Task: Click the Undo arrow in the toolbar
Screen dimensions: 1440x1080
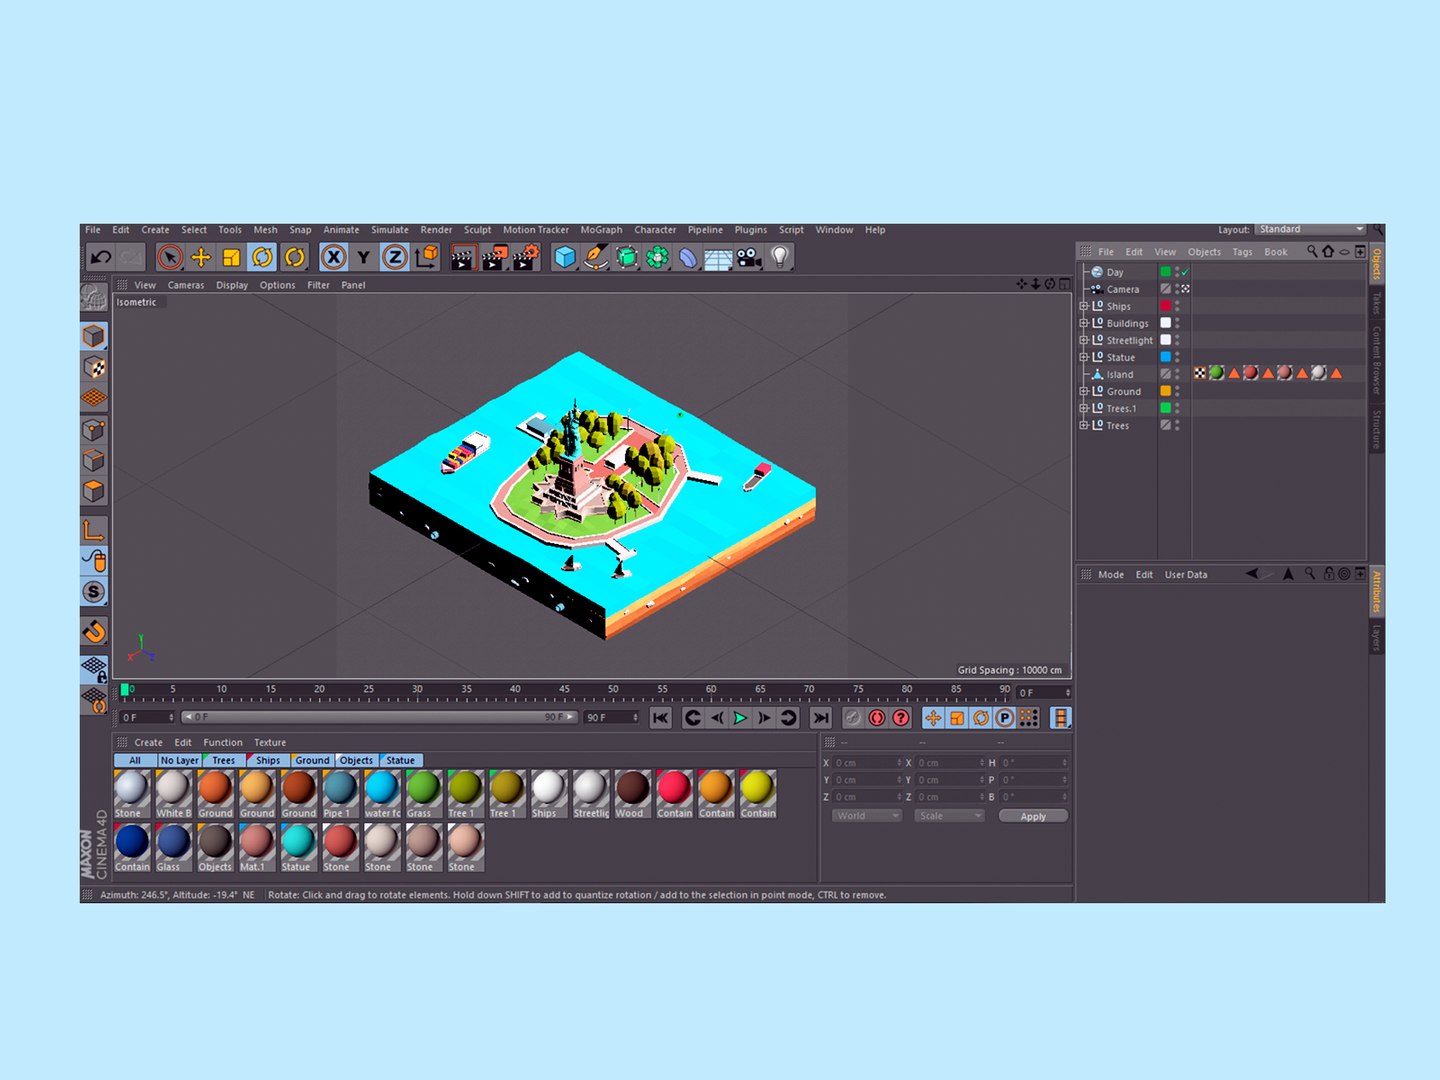Action: pos(101,258)
